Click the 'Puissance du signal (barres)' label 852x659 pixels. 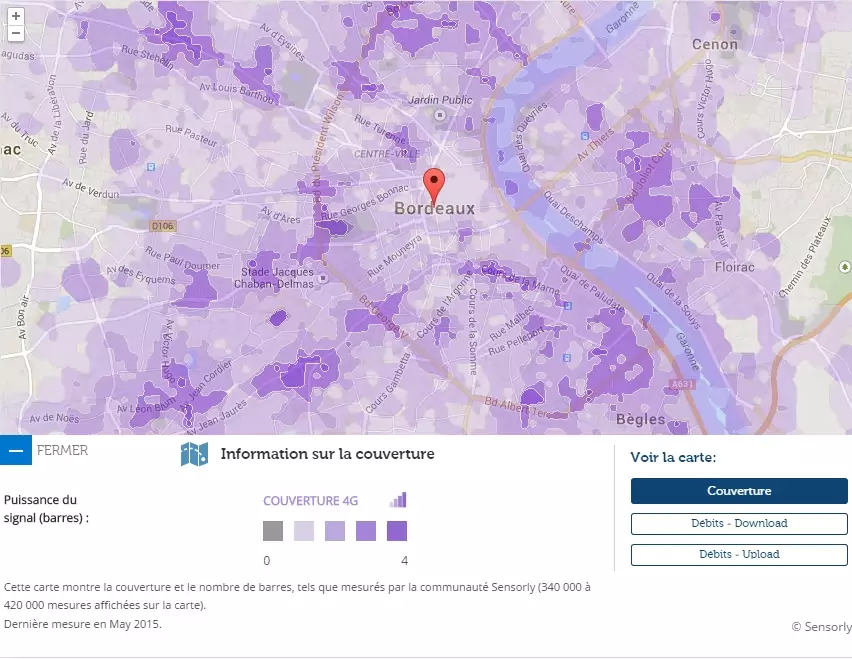(46, 509)
